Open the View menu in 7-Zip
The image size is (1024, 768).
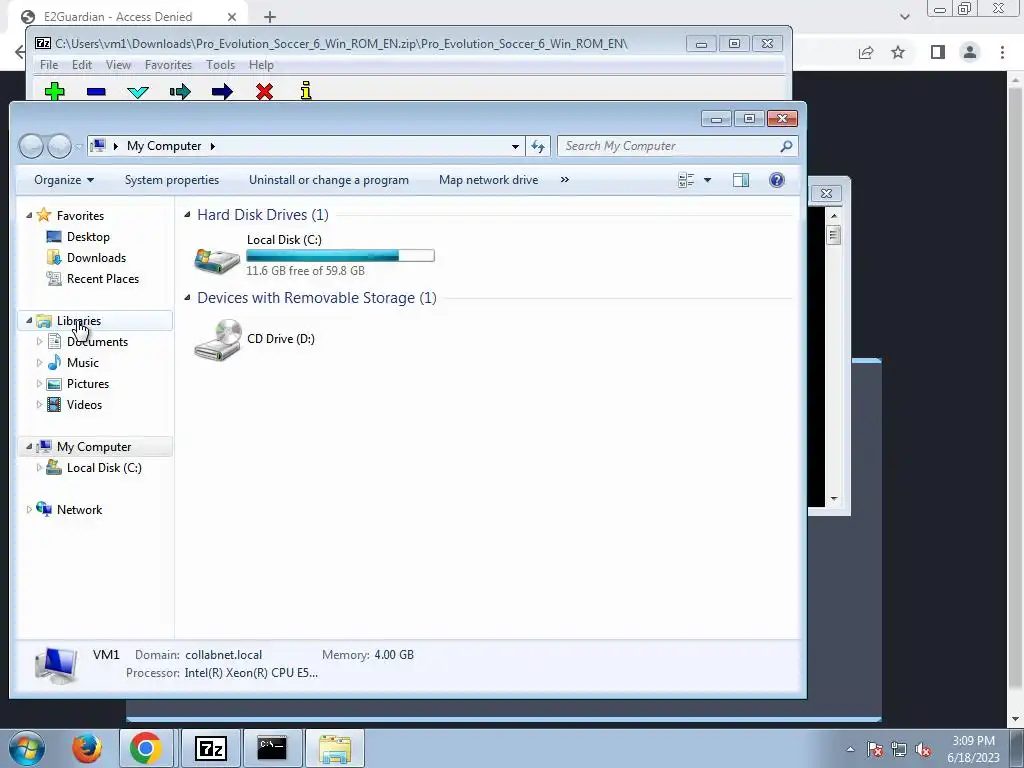click(118, 65)
